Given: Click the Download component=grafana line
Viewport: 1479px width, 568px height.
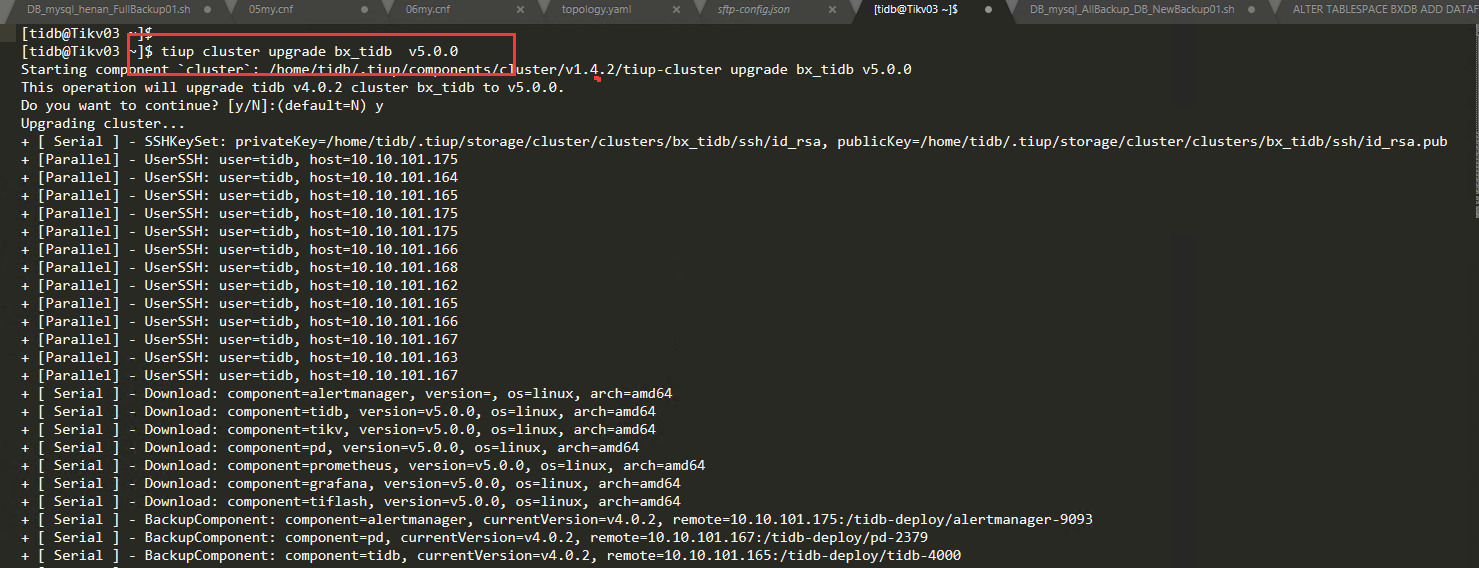Looking at the screenshot, I should click(x=351, y=483).
